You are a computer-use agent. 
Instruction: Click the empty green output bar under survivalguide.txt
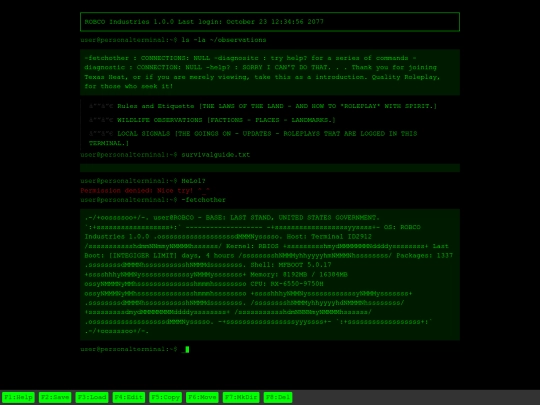pyautogui.click(x=270, y=168)
